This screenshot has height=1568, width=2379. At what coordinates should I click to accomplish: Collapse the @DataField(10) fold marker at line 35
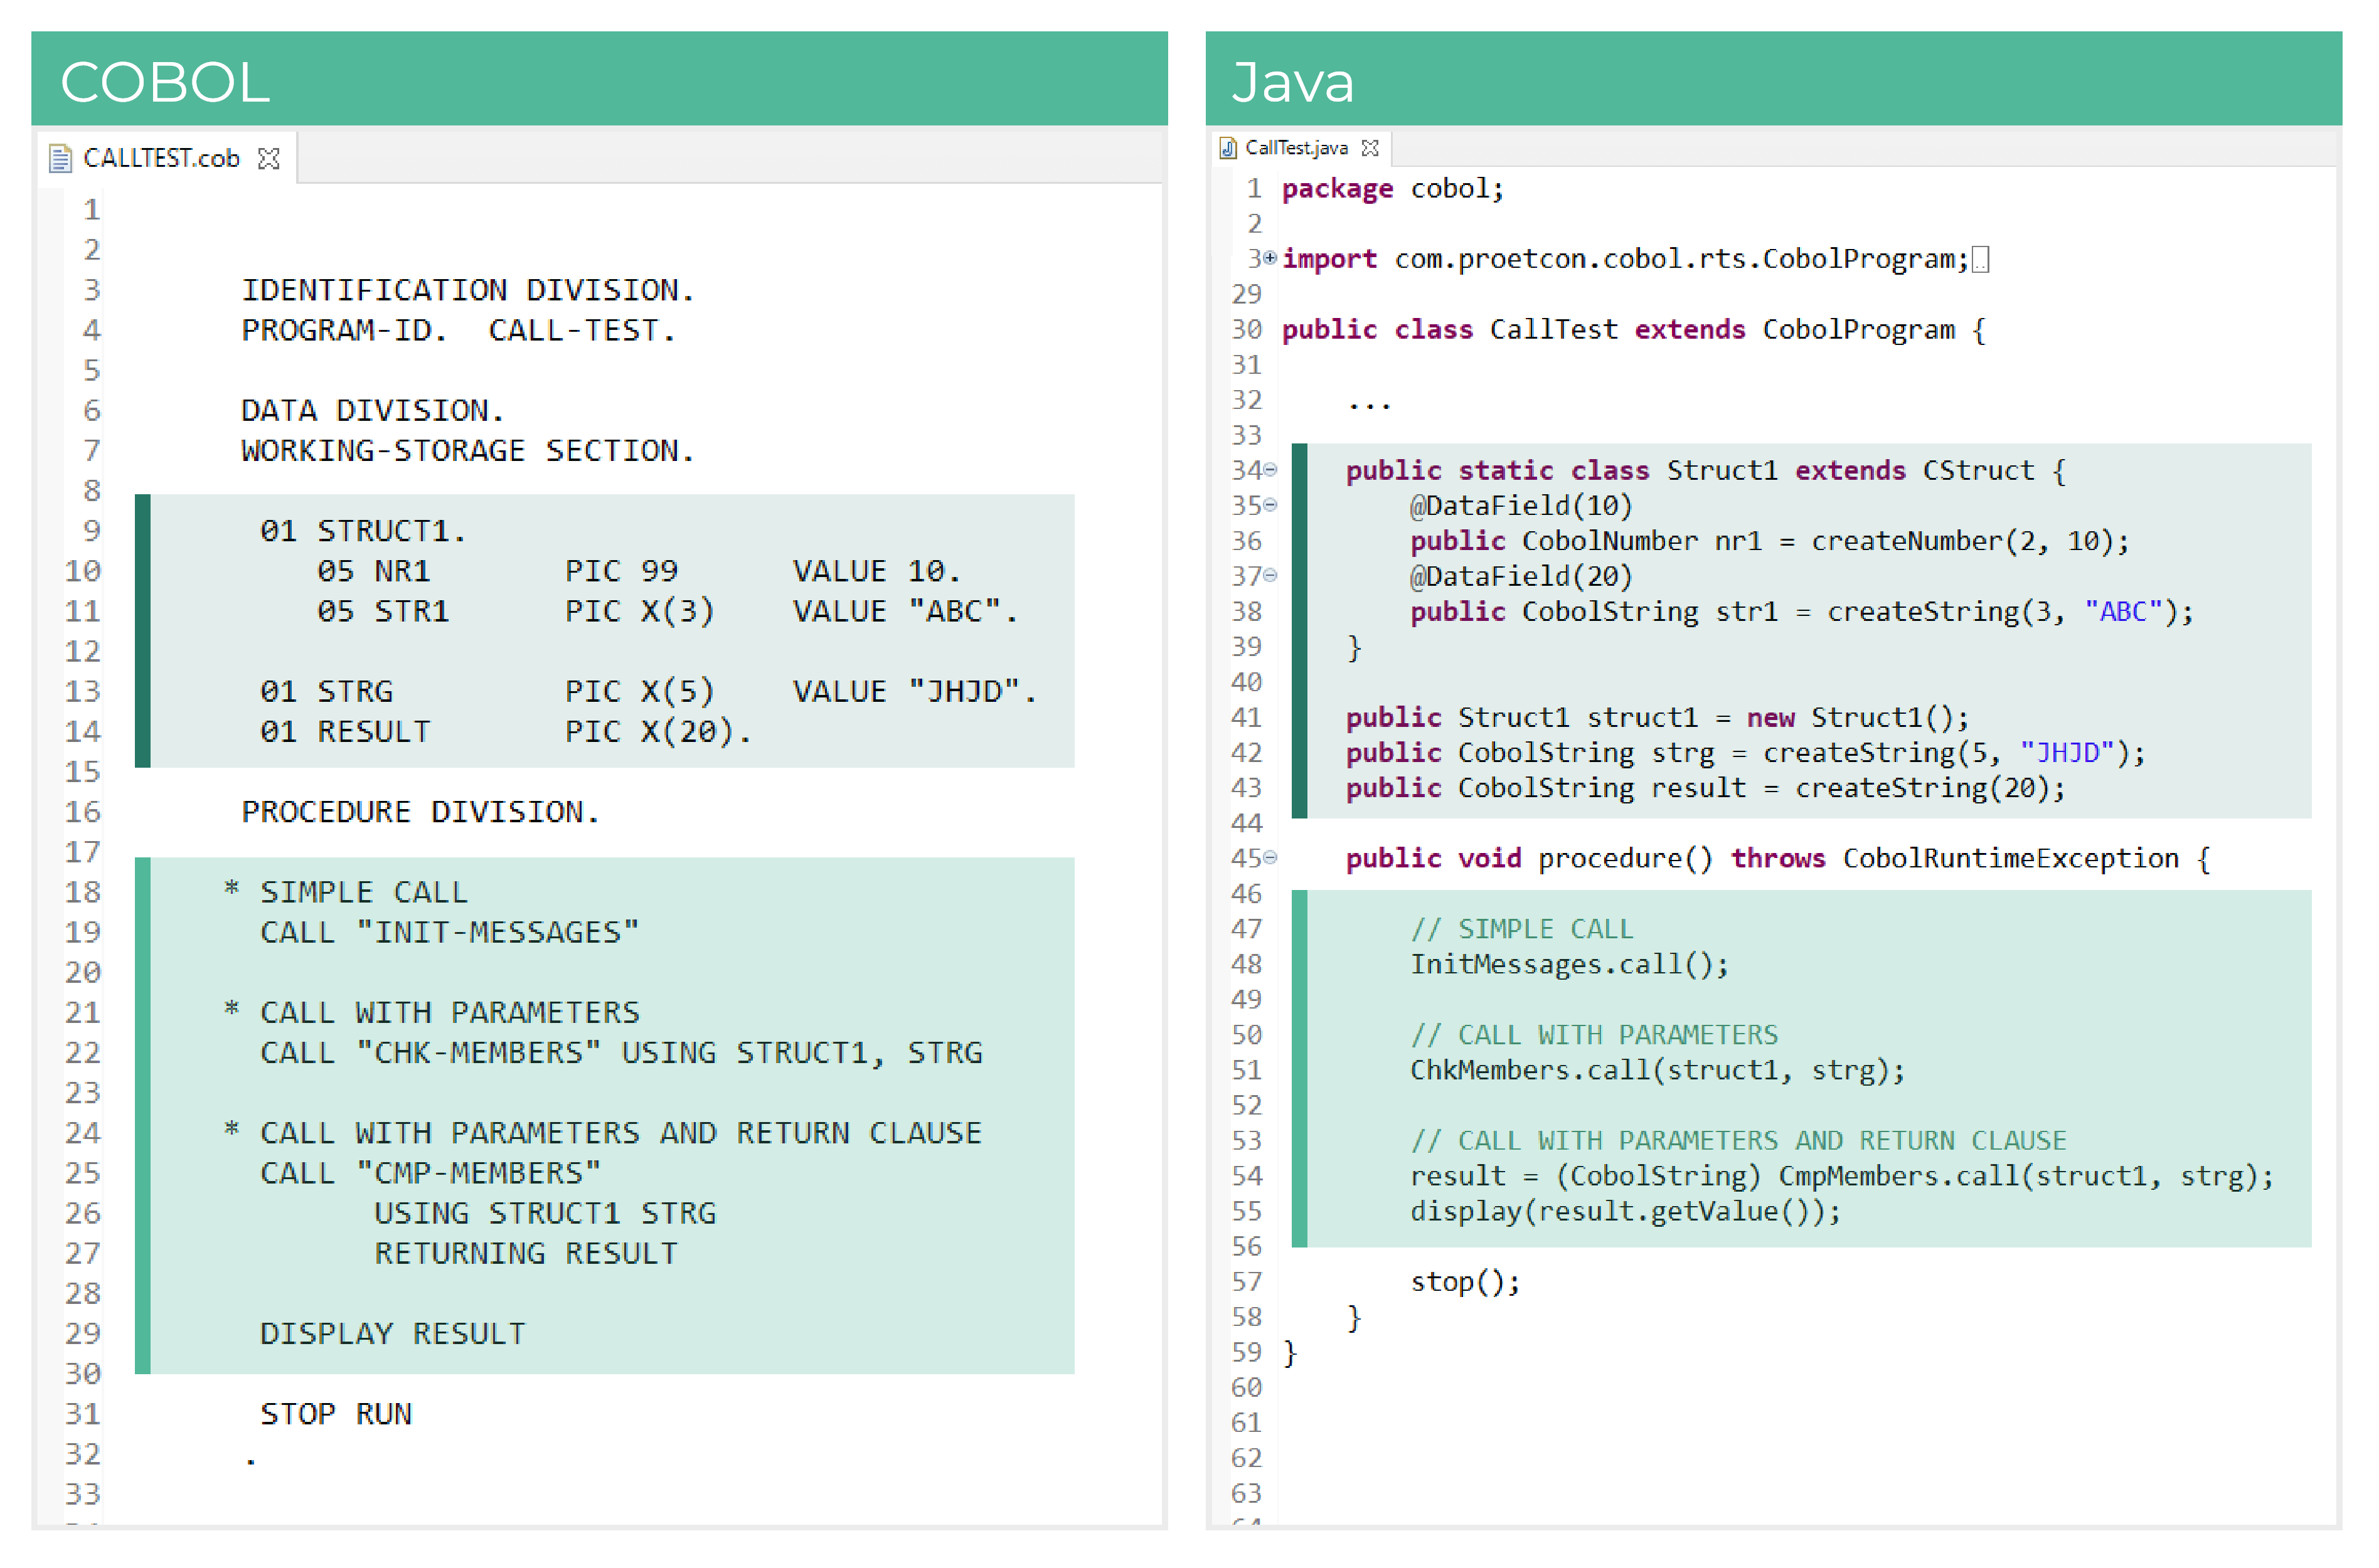(x=1270, y=506)
